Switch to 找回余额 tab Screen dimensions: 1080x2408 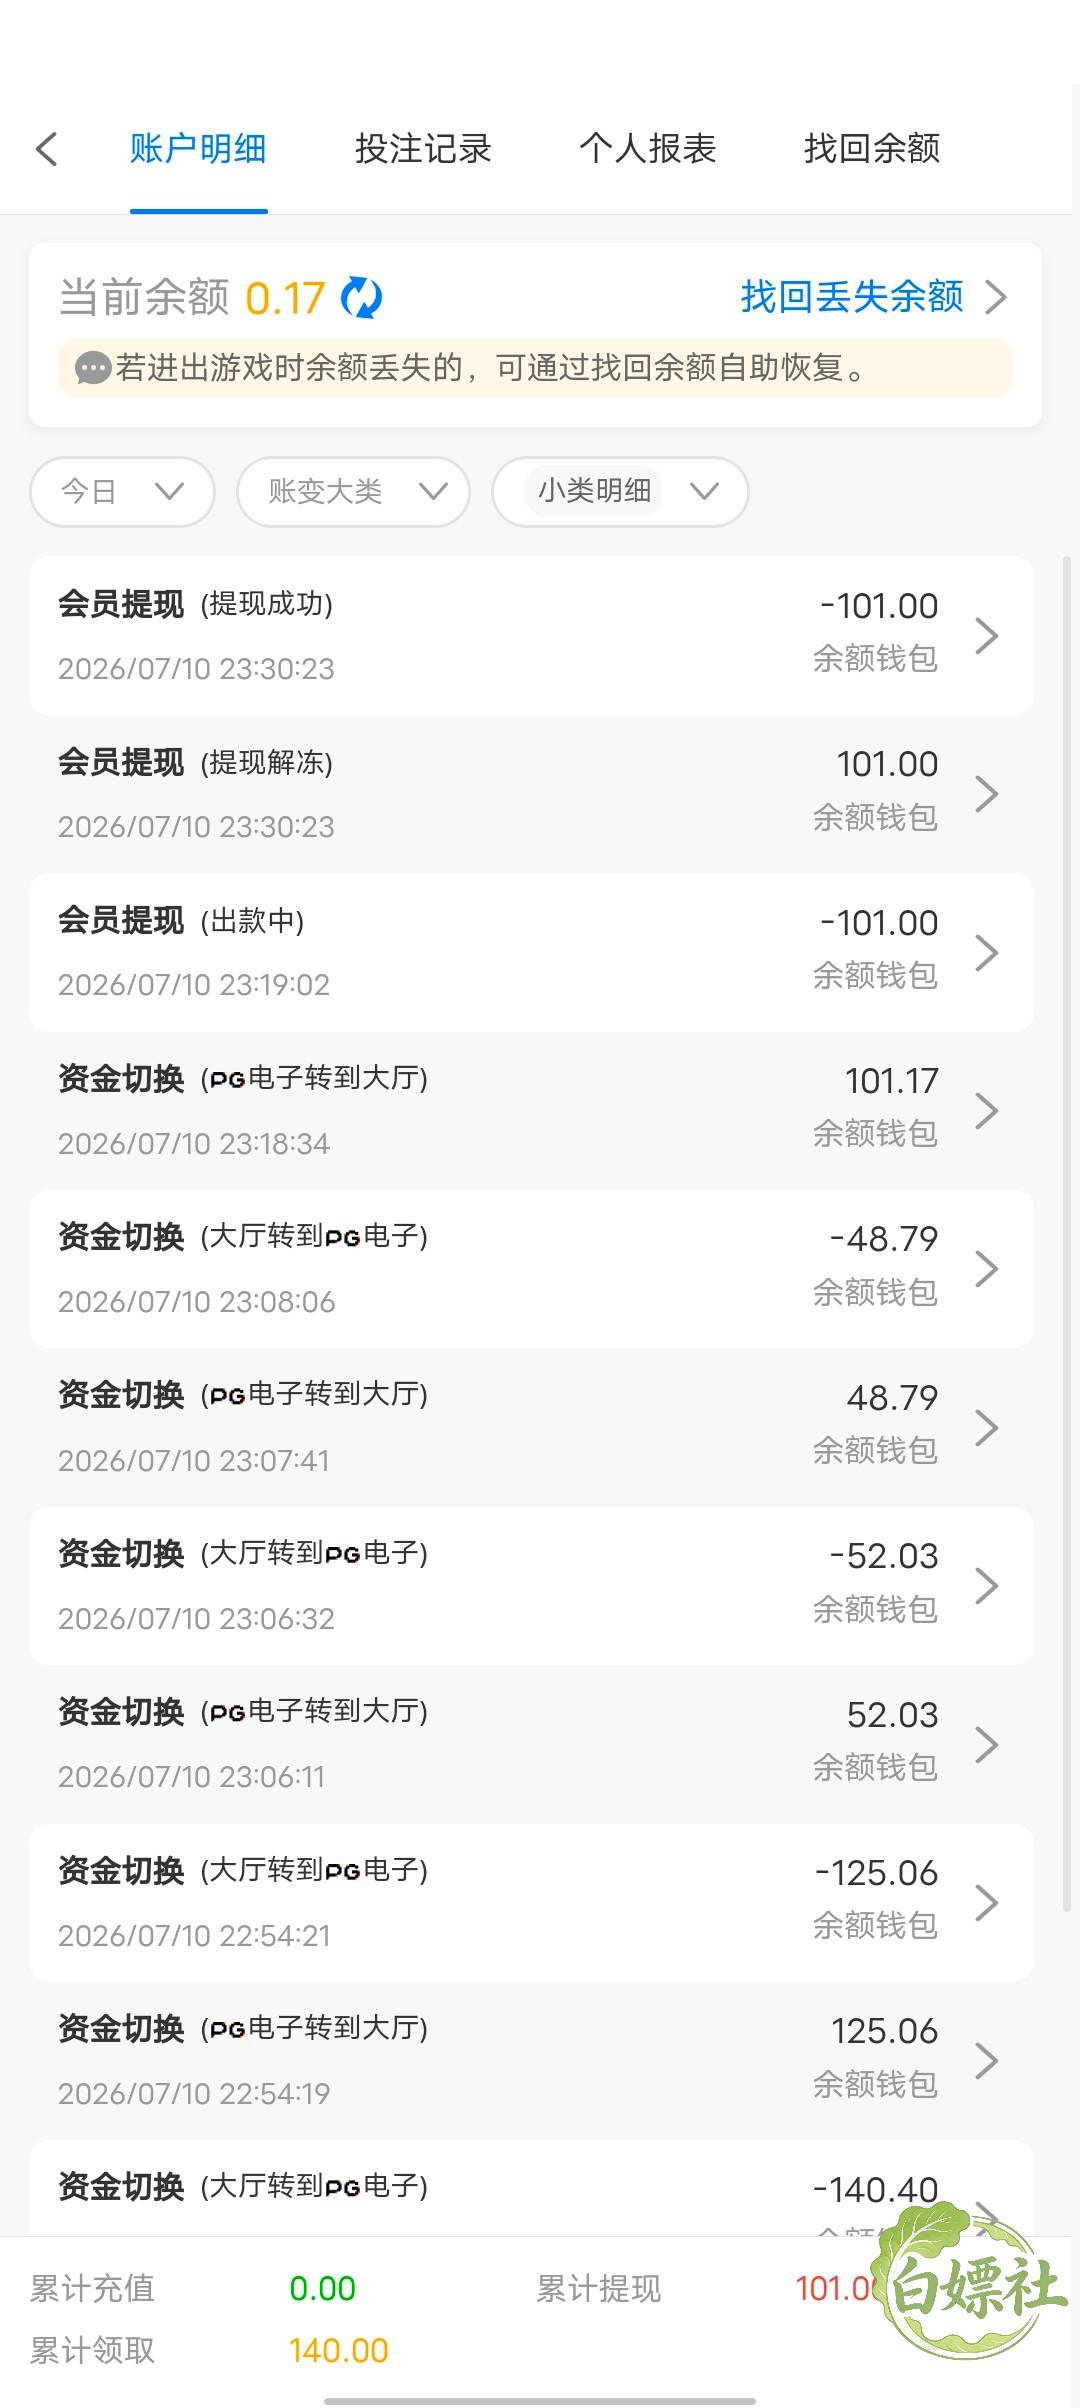(x=872, y=149)
